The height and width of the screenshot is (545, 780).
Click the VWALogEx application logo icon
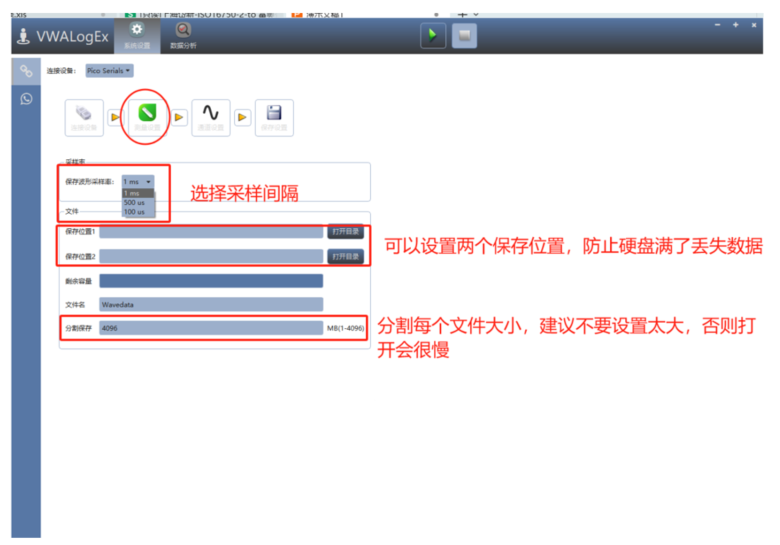point(23,37)
